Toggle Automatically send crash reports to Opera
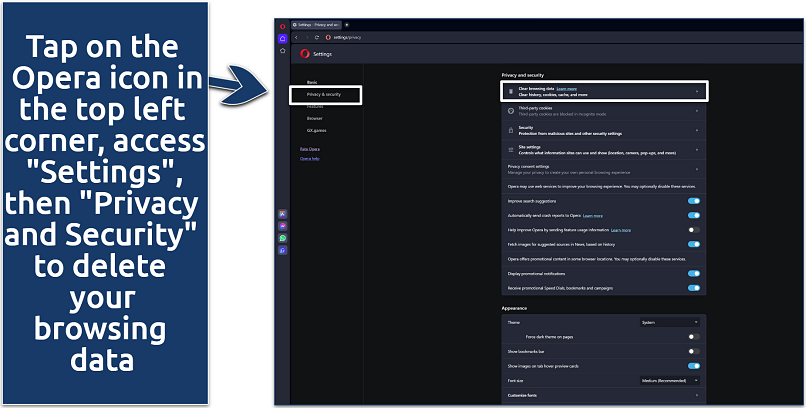This screenshot has height=408, width=806. pyautogui.click(x=694, y=216)
